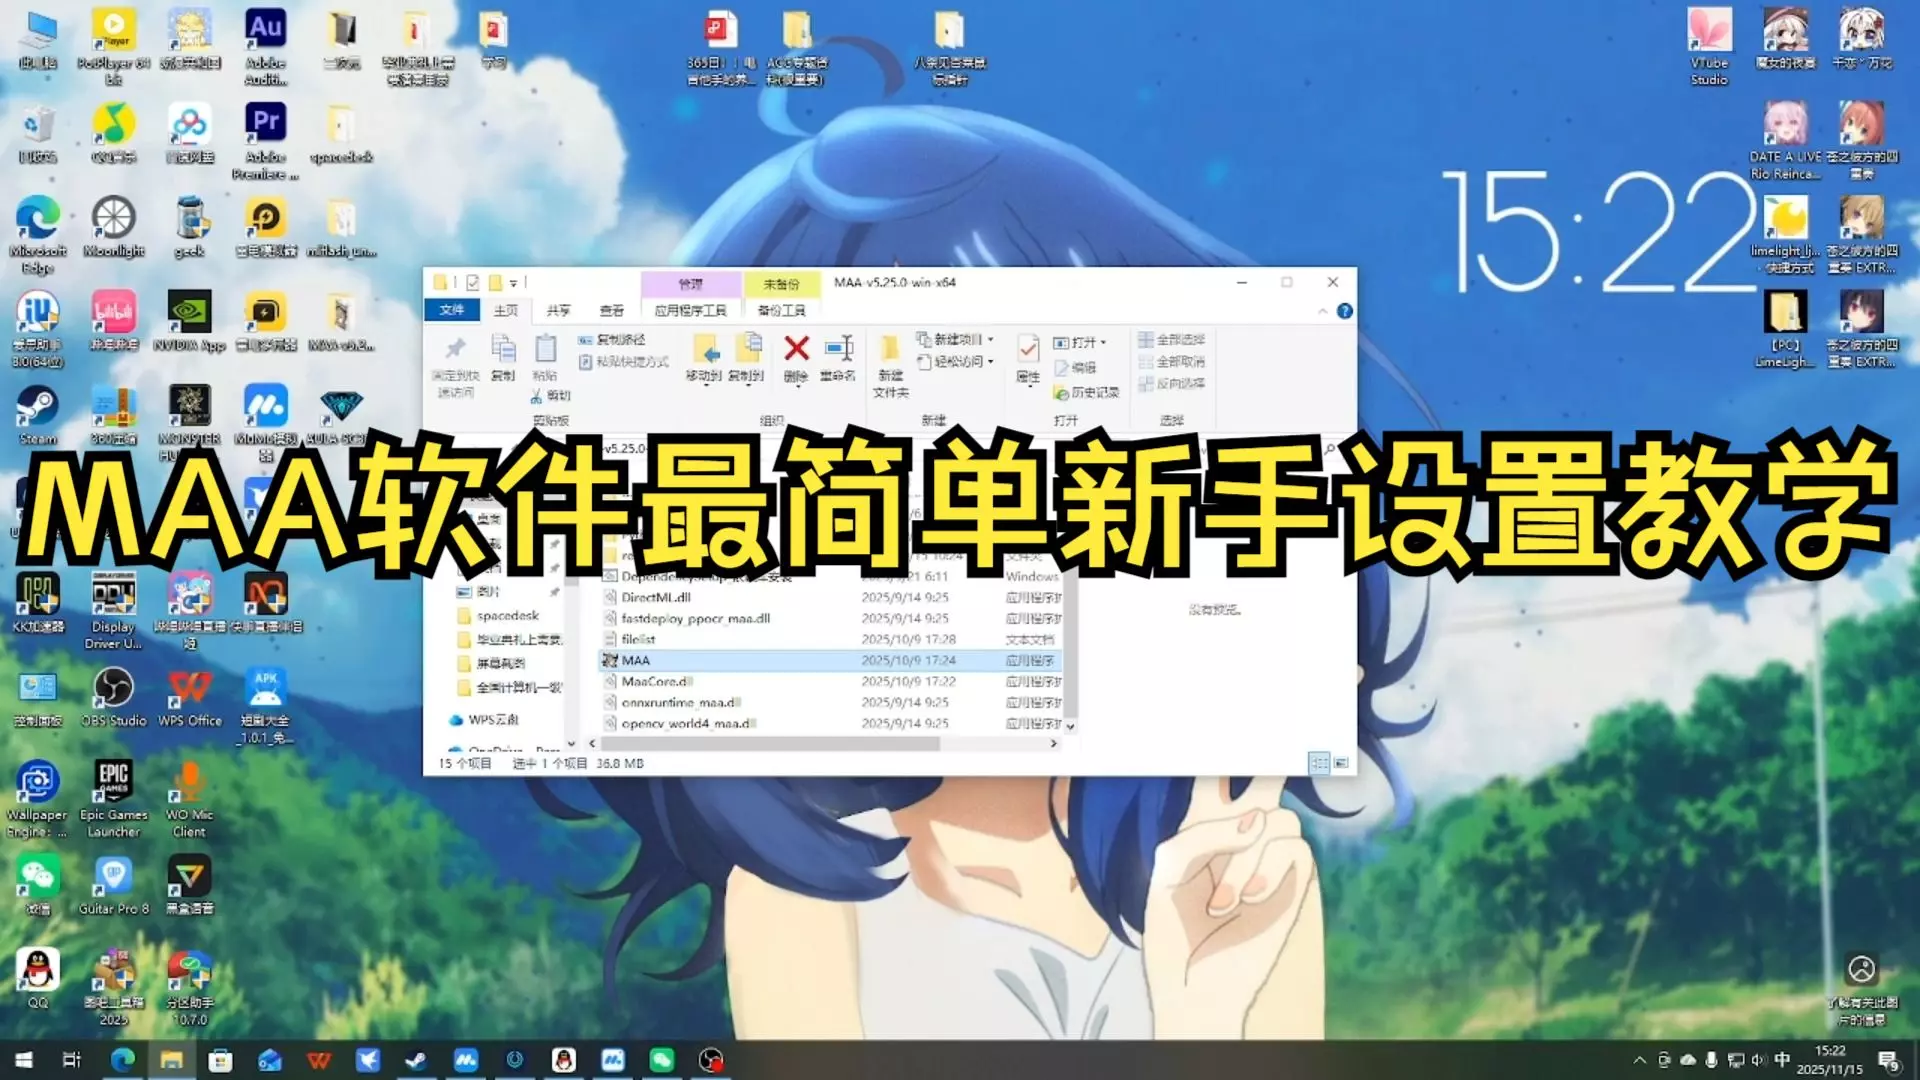
Task: Open the notification center icon
Action: [1889, 1061]
